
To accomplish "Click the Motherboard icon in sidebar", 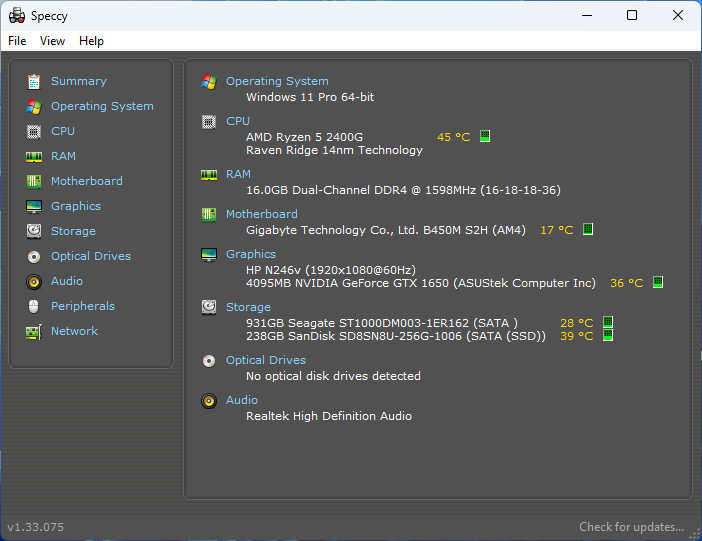I will pyautogui.click(x=34, y=181).
